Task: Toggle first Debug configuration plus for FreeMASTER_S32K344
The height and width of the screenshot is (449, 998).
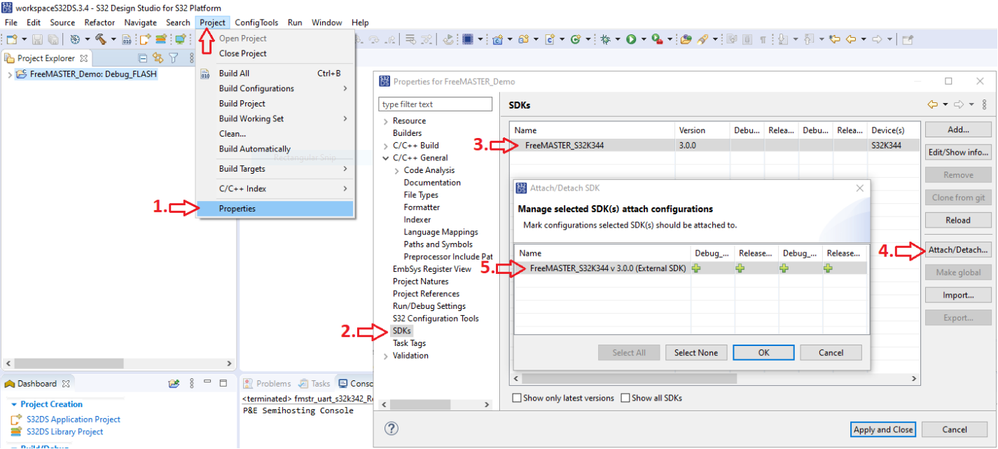Action: tap(697, 268)
